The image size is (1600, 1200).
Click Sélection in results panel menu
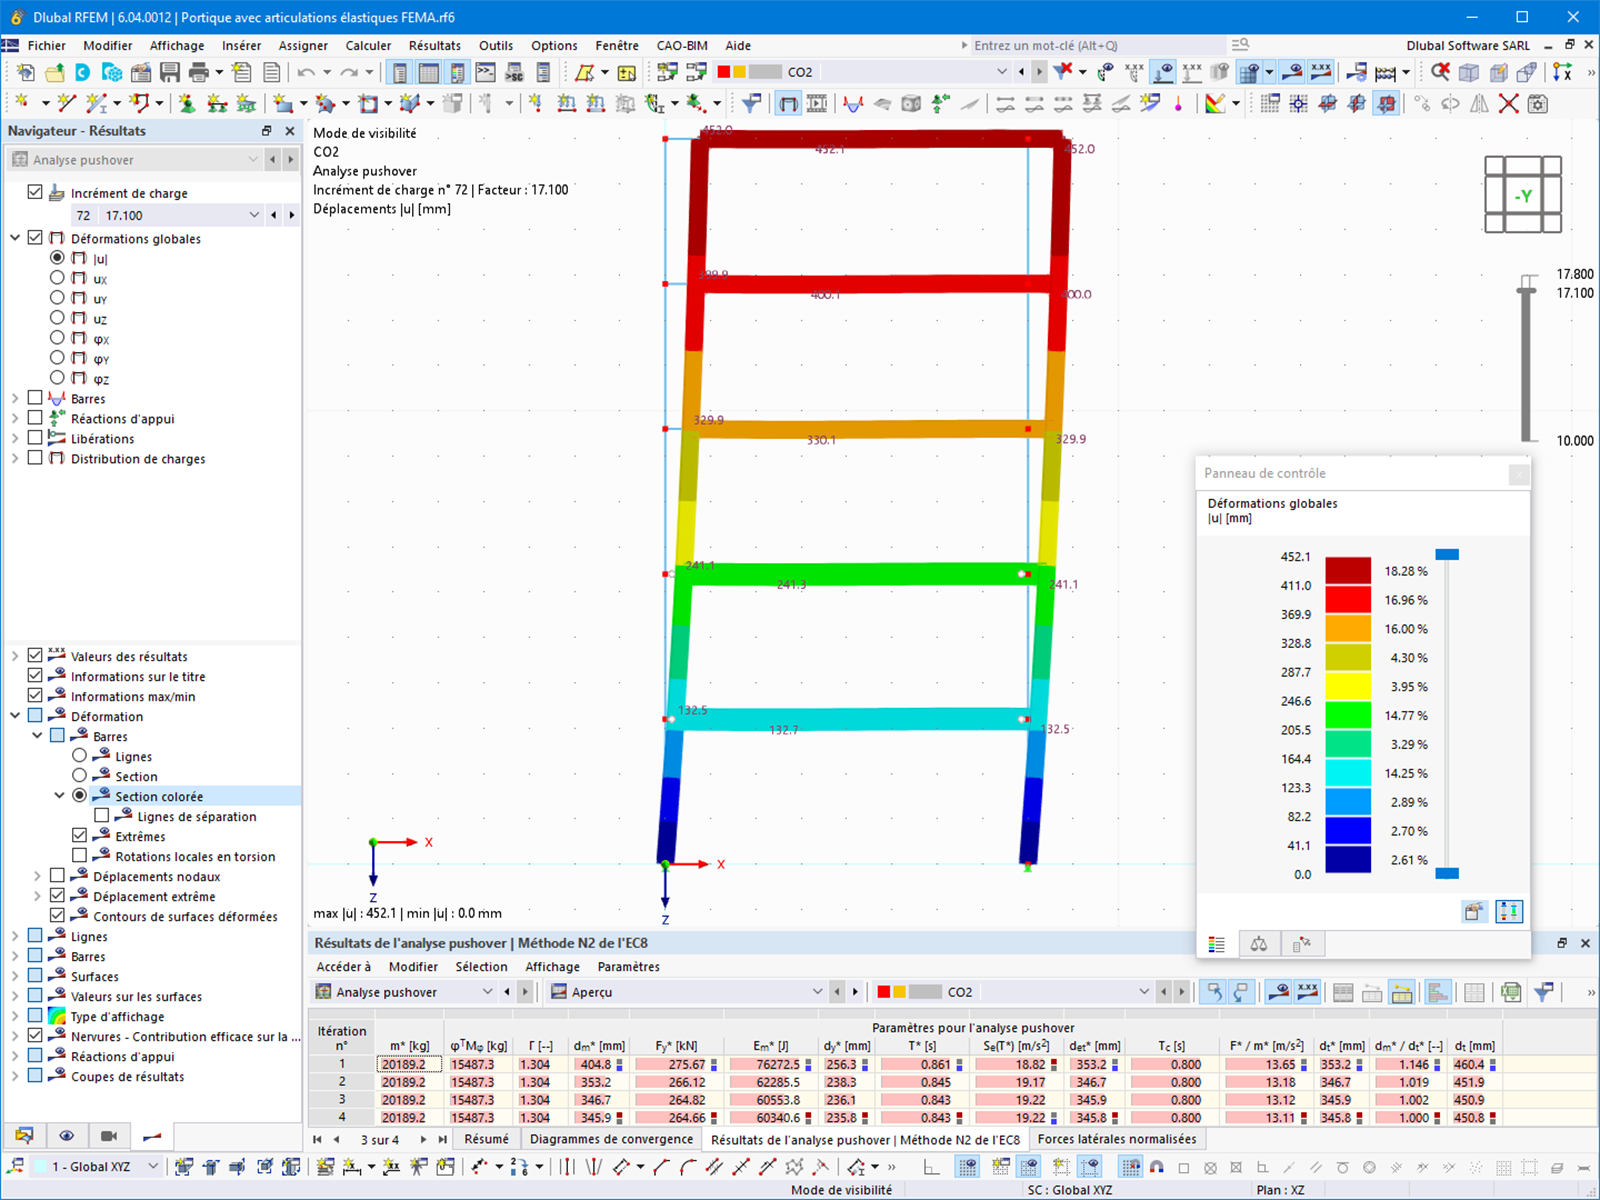coord(481,967)
